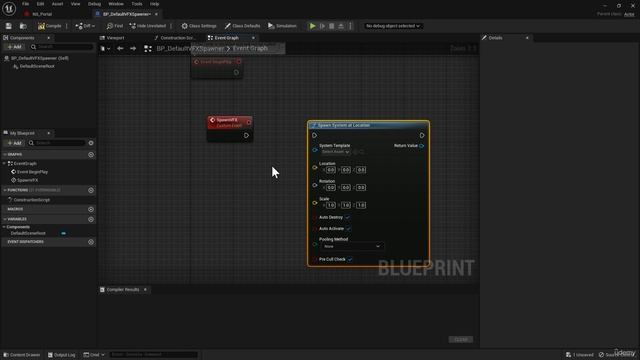
Task: Select DefaultSceneRoot in Components tree
Action: tap(37, 66)
